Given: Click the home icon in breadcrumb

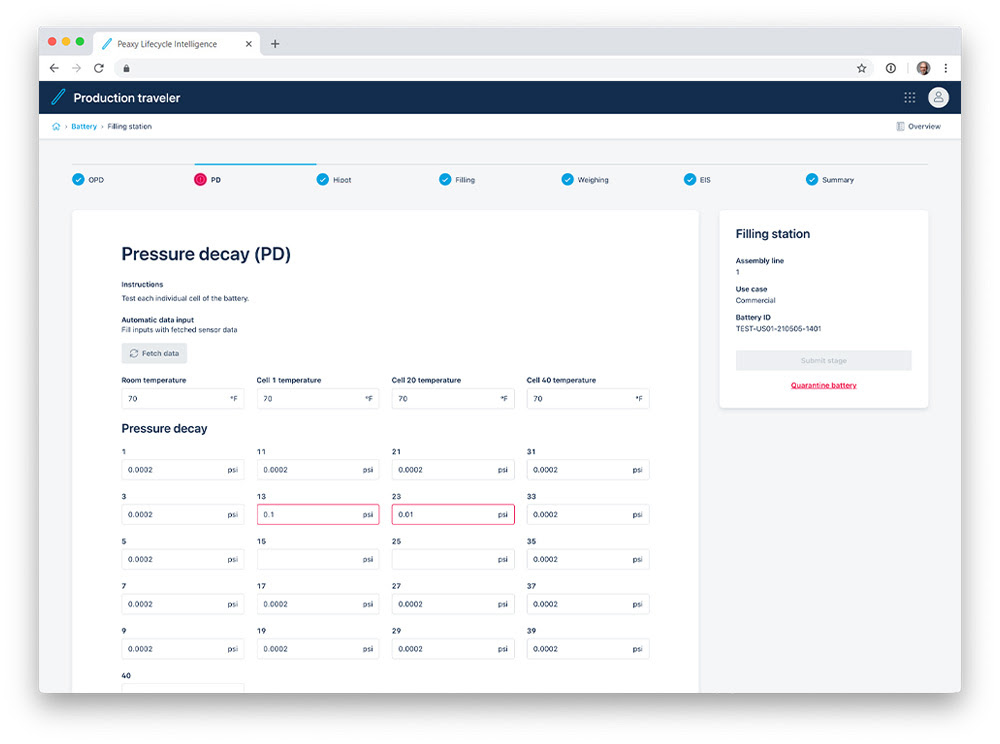Looking at the screenshot, I should [56, 127].
